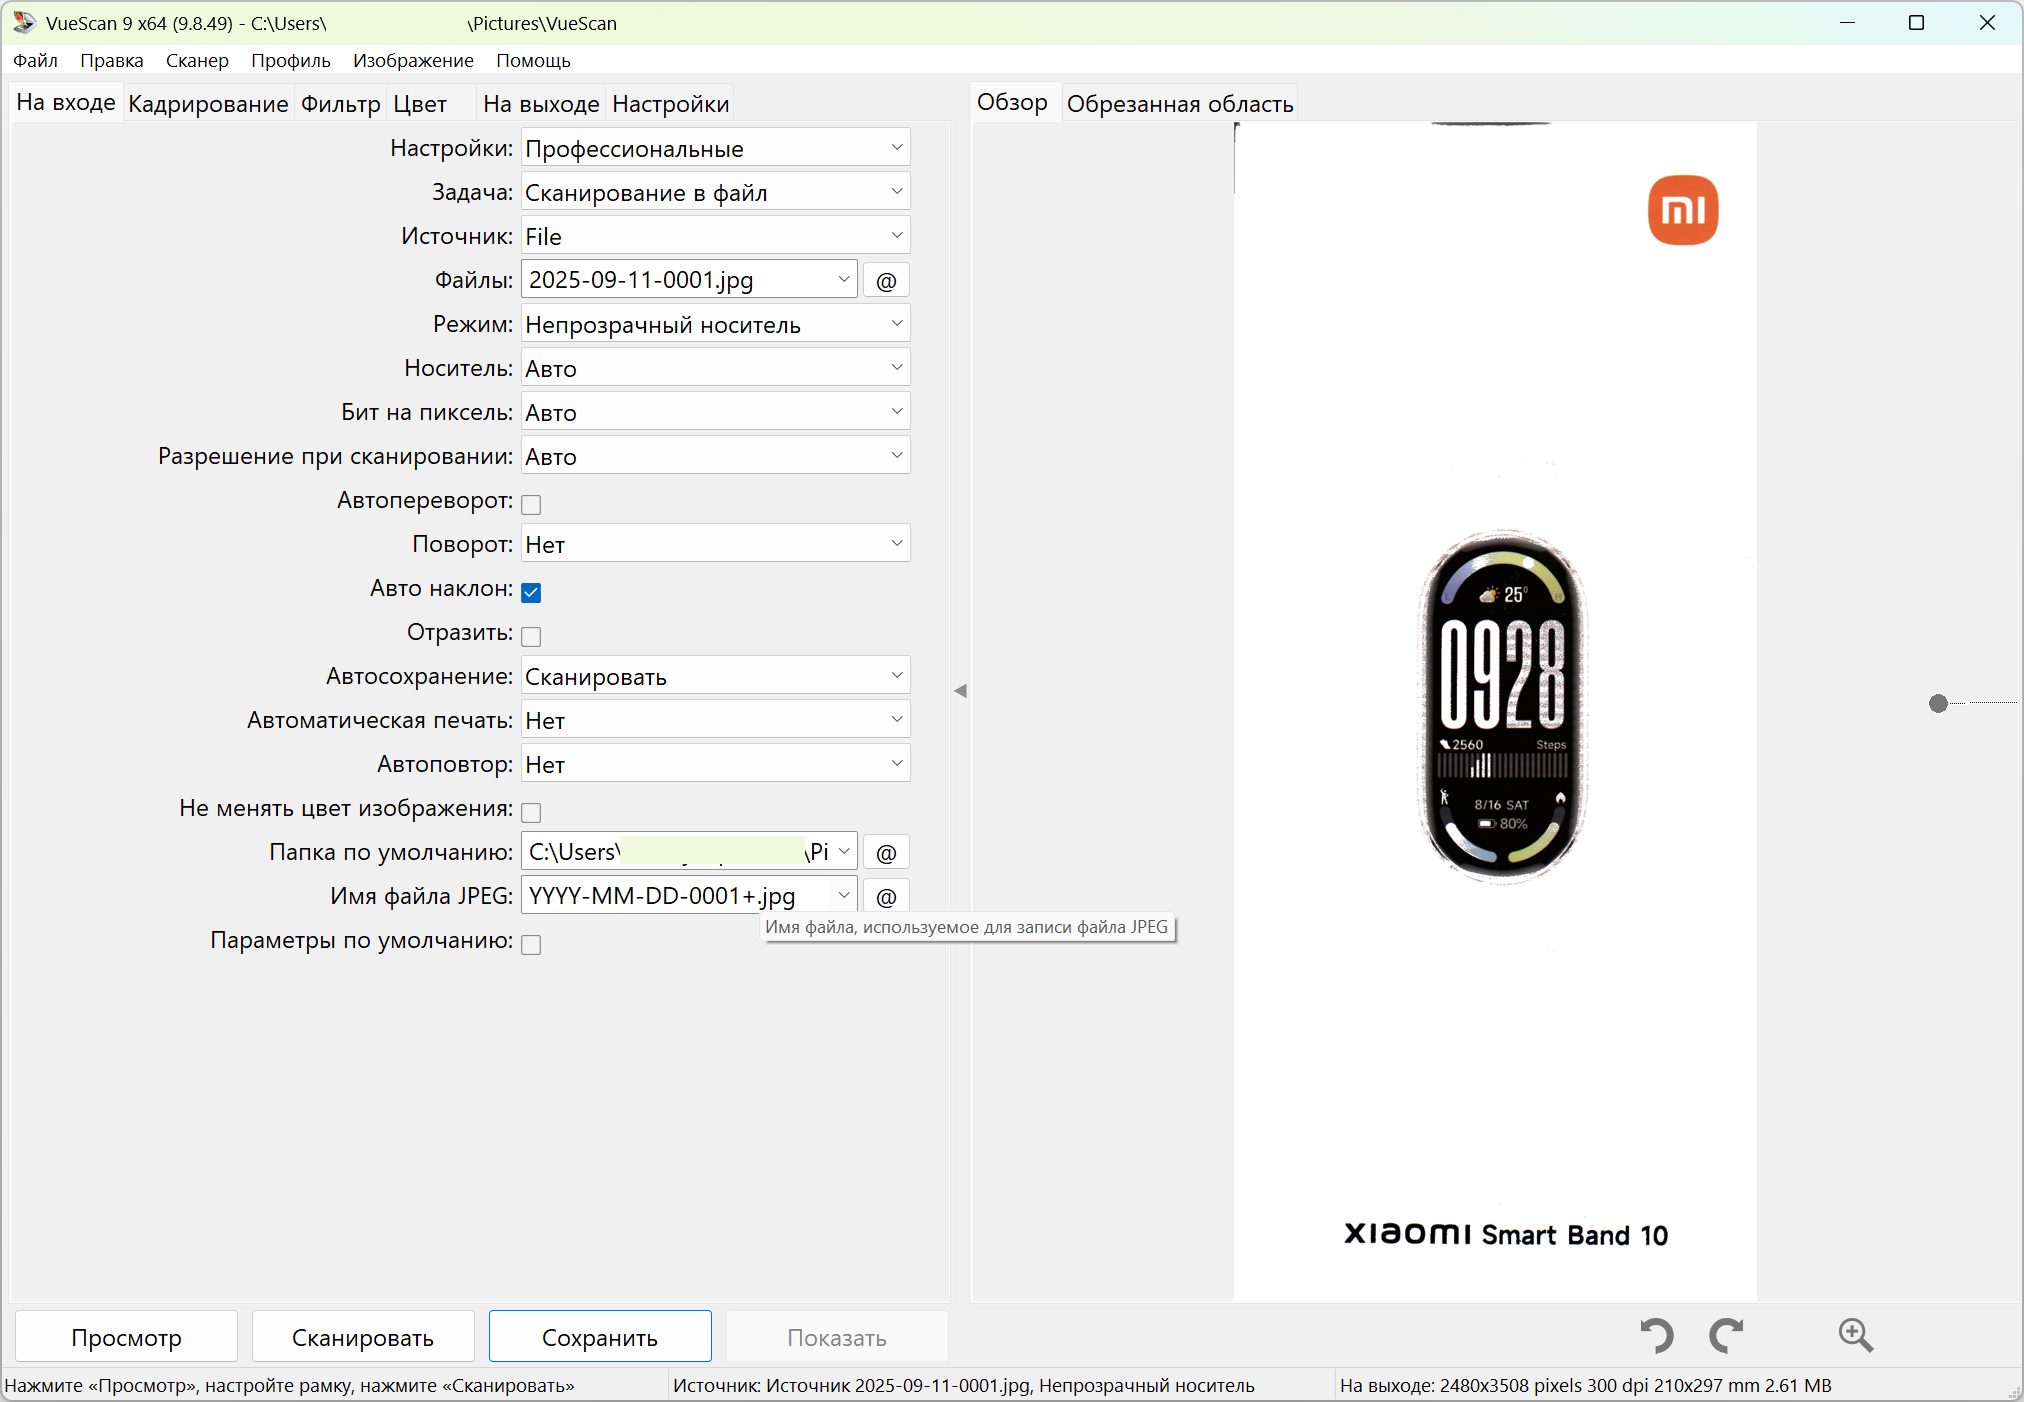
Task: Click the Просмотр button
Action: click(126, 1337)
